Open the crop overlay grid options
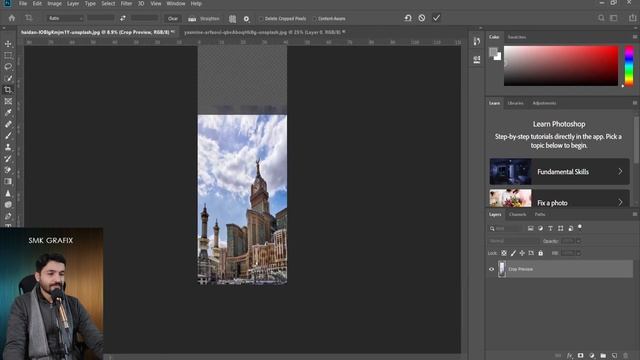 (232, 19)
